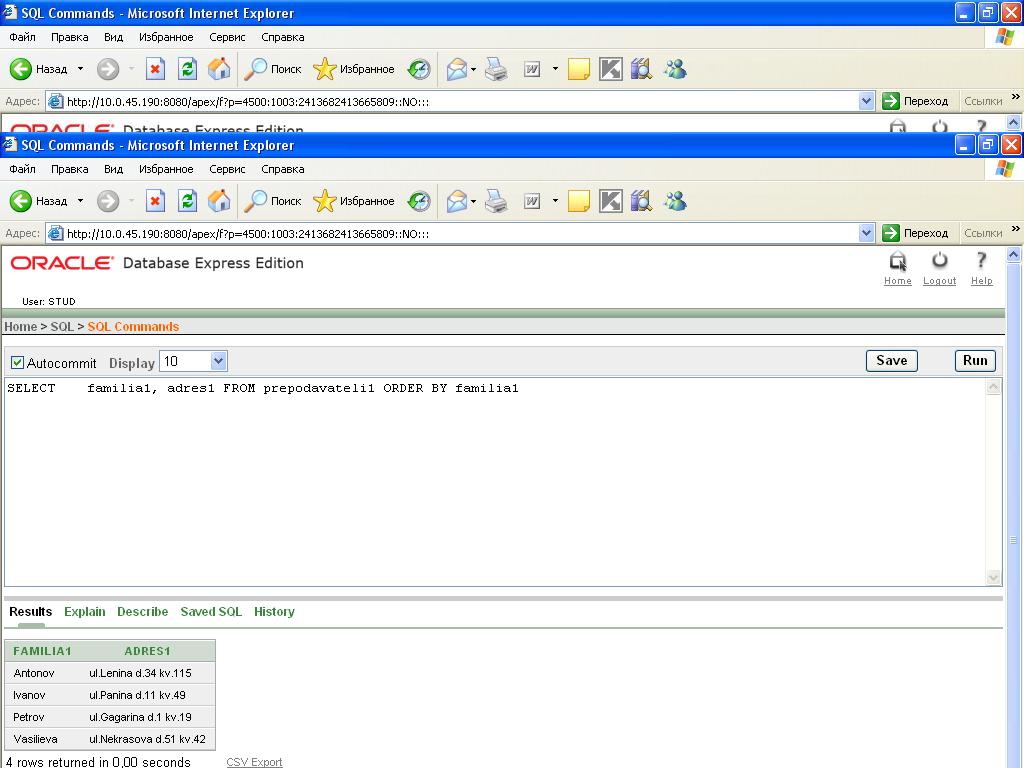The width and height of the screenshot is (1024, 768).
Task: Go to Home in breadcrumb
Action: 20,327
